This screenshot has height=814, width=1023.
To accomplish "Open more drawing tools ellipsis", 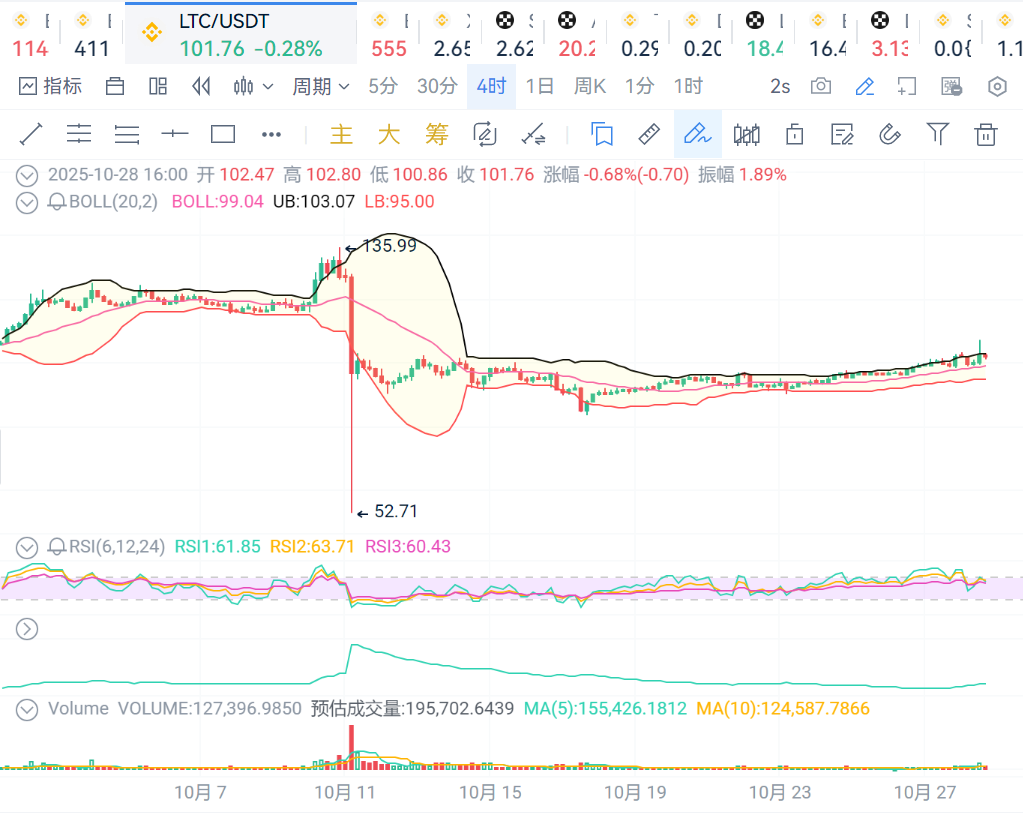I will click(271, 134).
